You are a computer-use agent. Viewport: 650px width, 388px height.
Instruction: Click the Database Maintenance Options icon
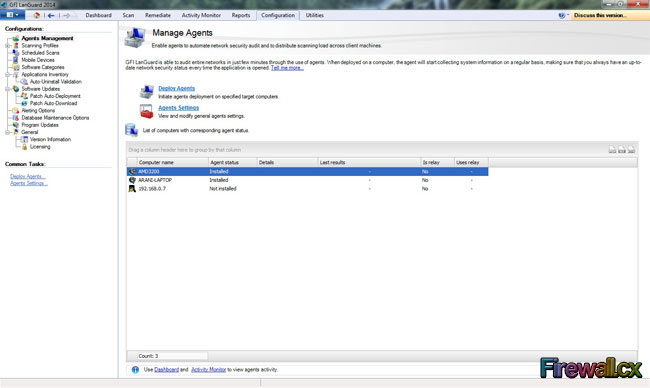click(x=15, y=118)
